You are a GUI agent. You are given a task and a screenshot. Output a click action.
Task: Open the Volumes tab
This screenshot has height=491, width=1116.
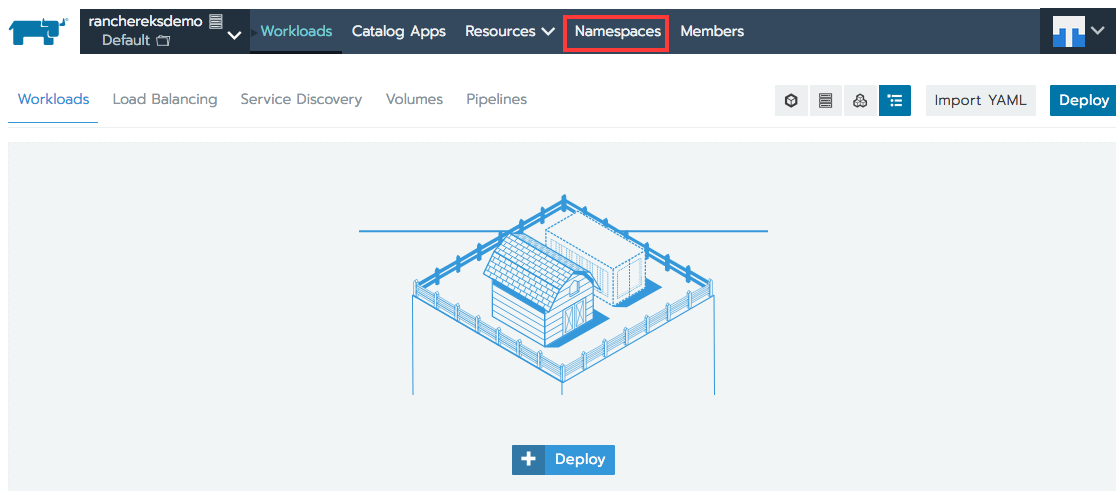point(414,100)
